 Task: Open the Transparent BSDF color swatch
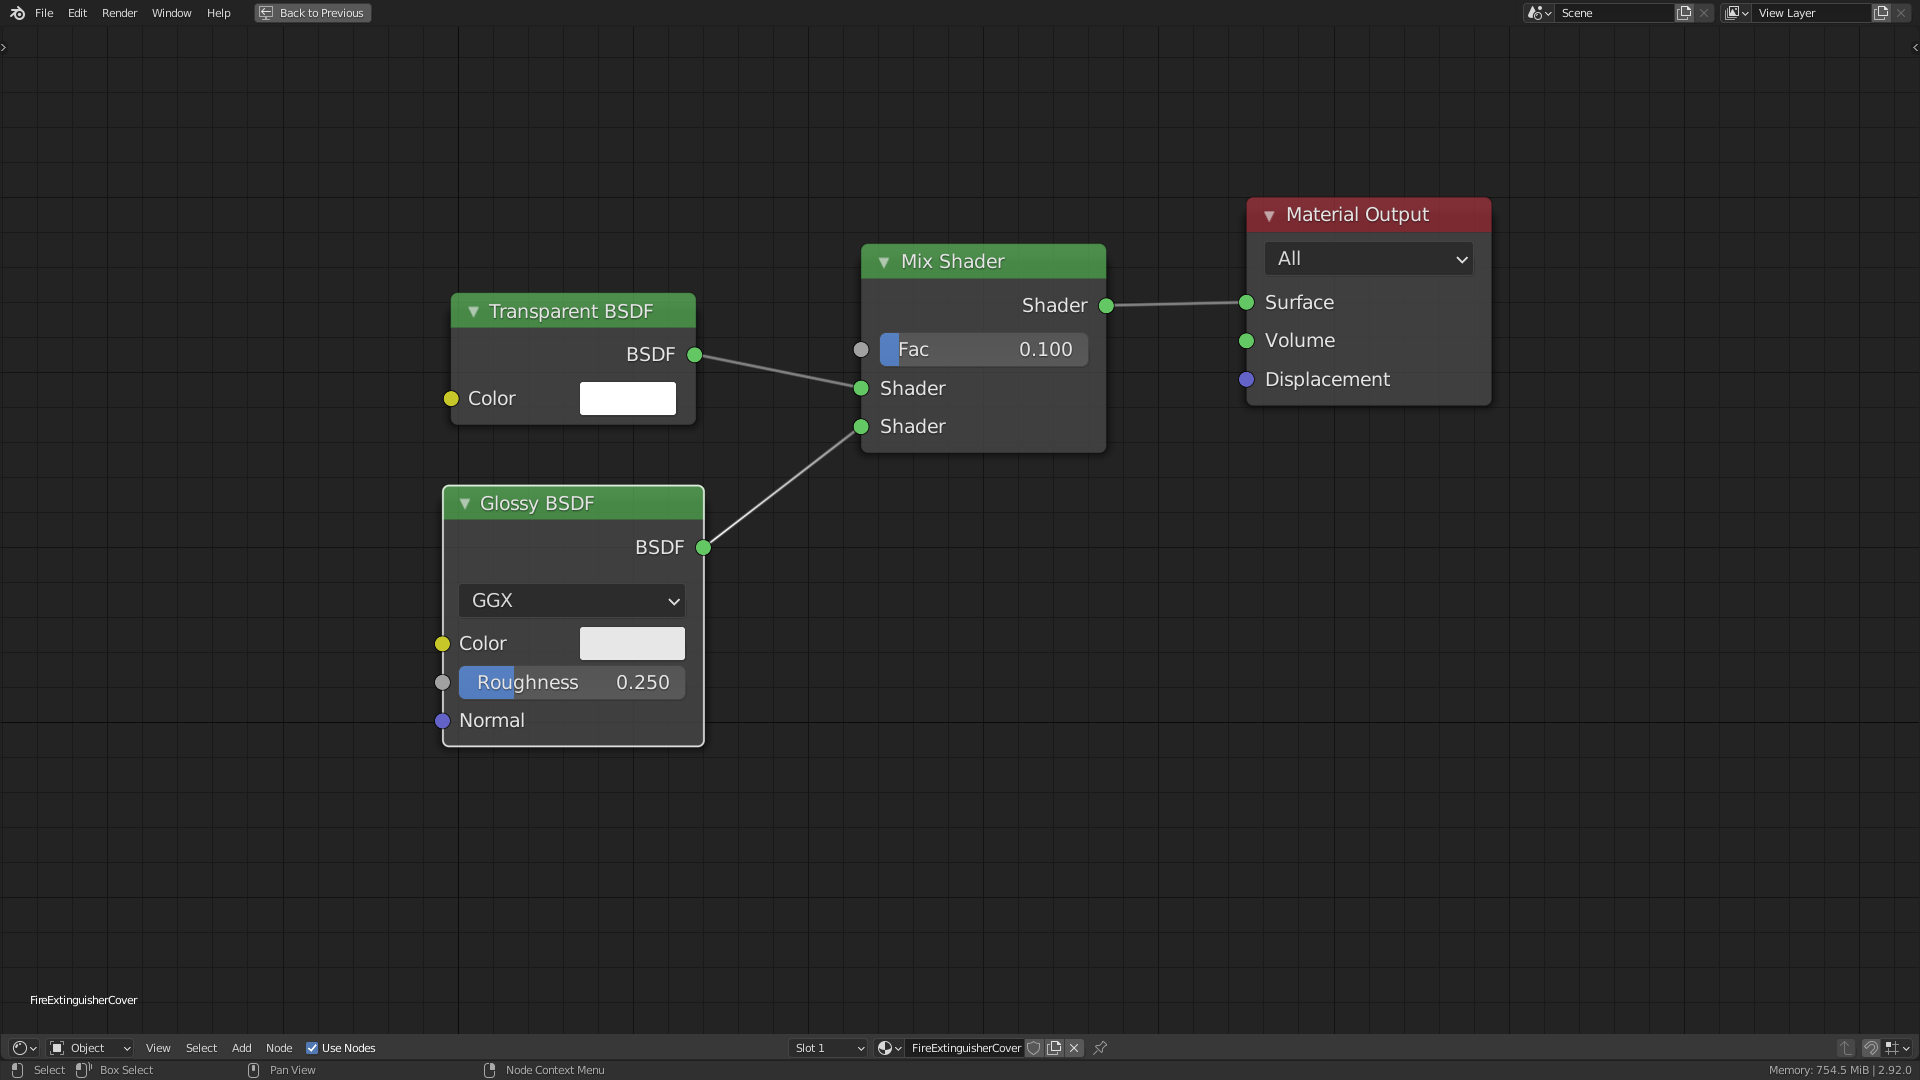pos(628,399)
